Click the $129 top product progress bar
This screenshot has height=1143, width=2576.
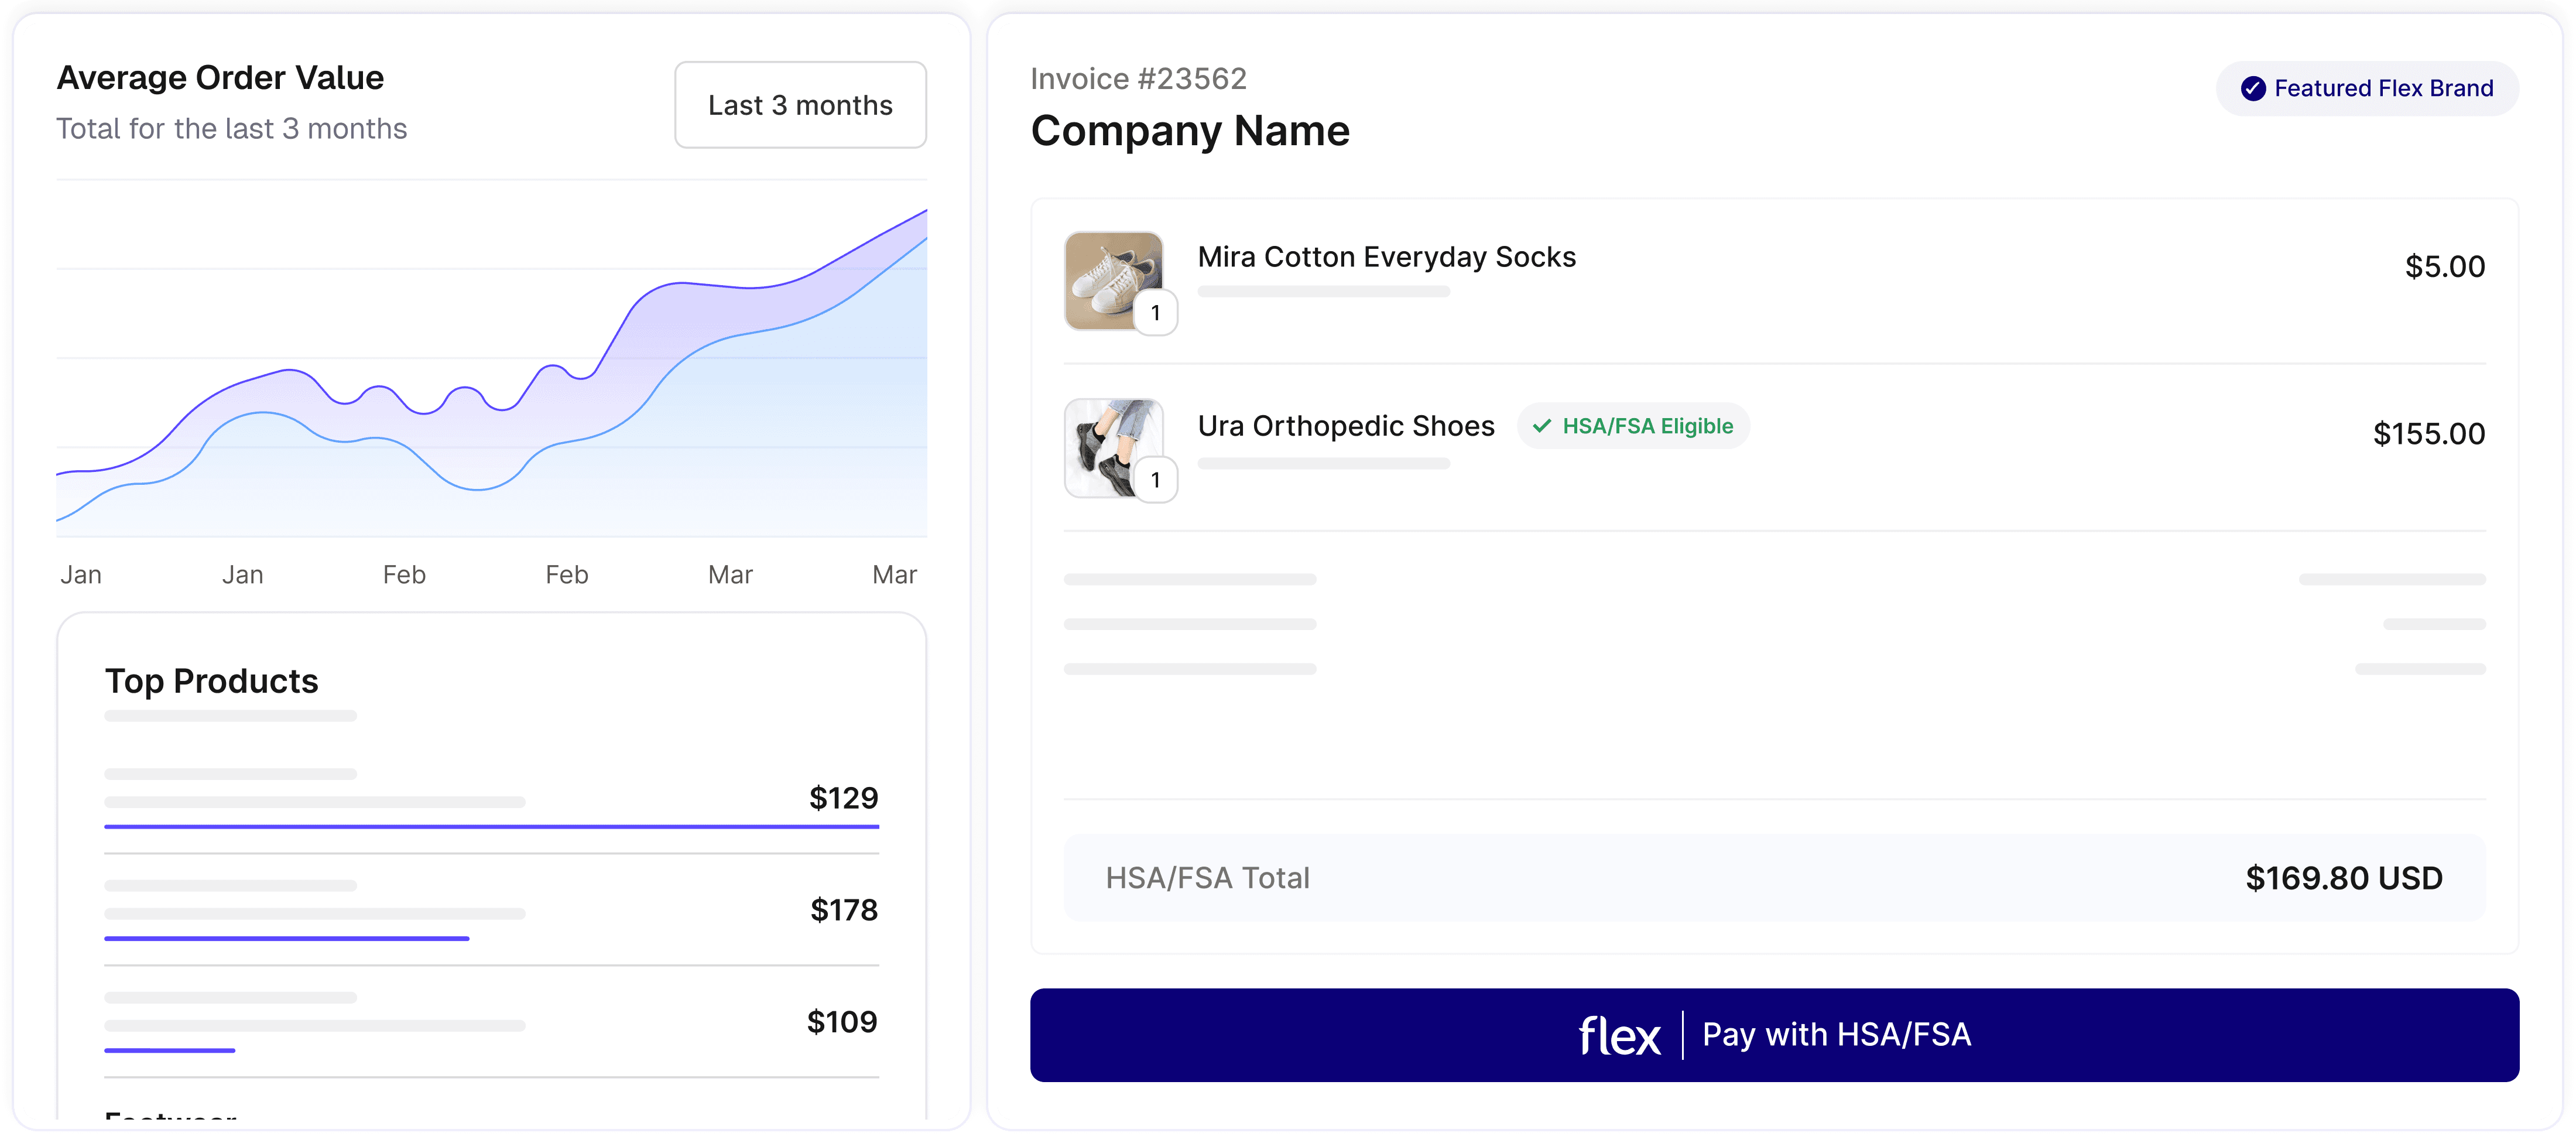coord(491,827)
